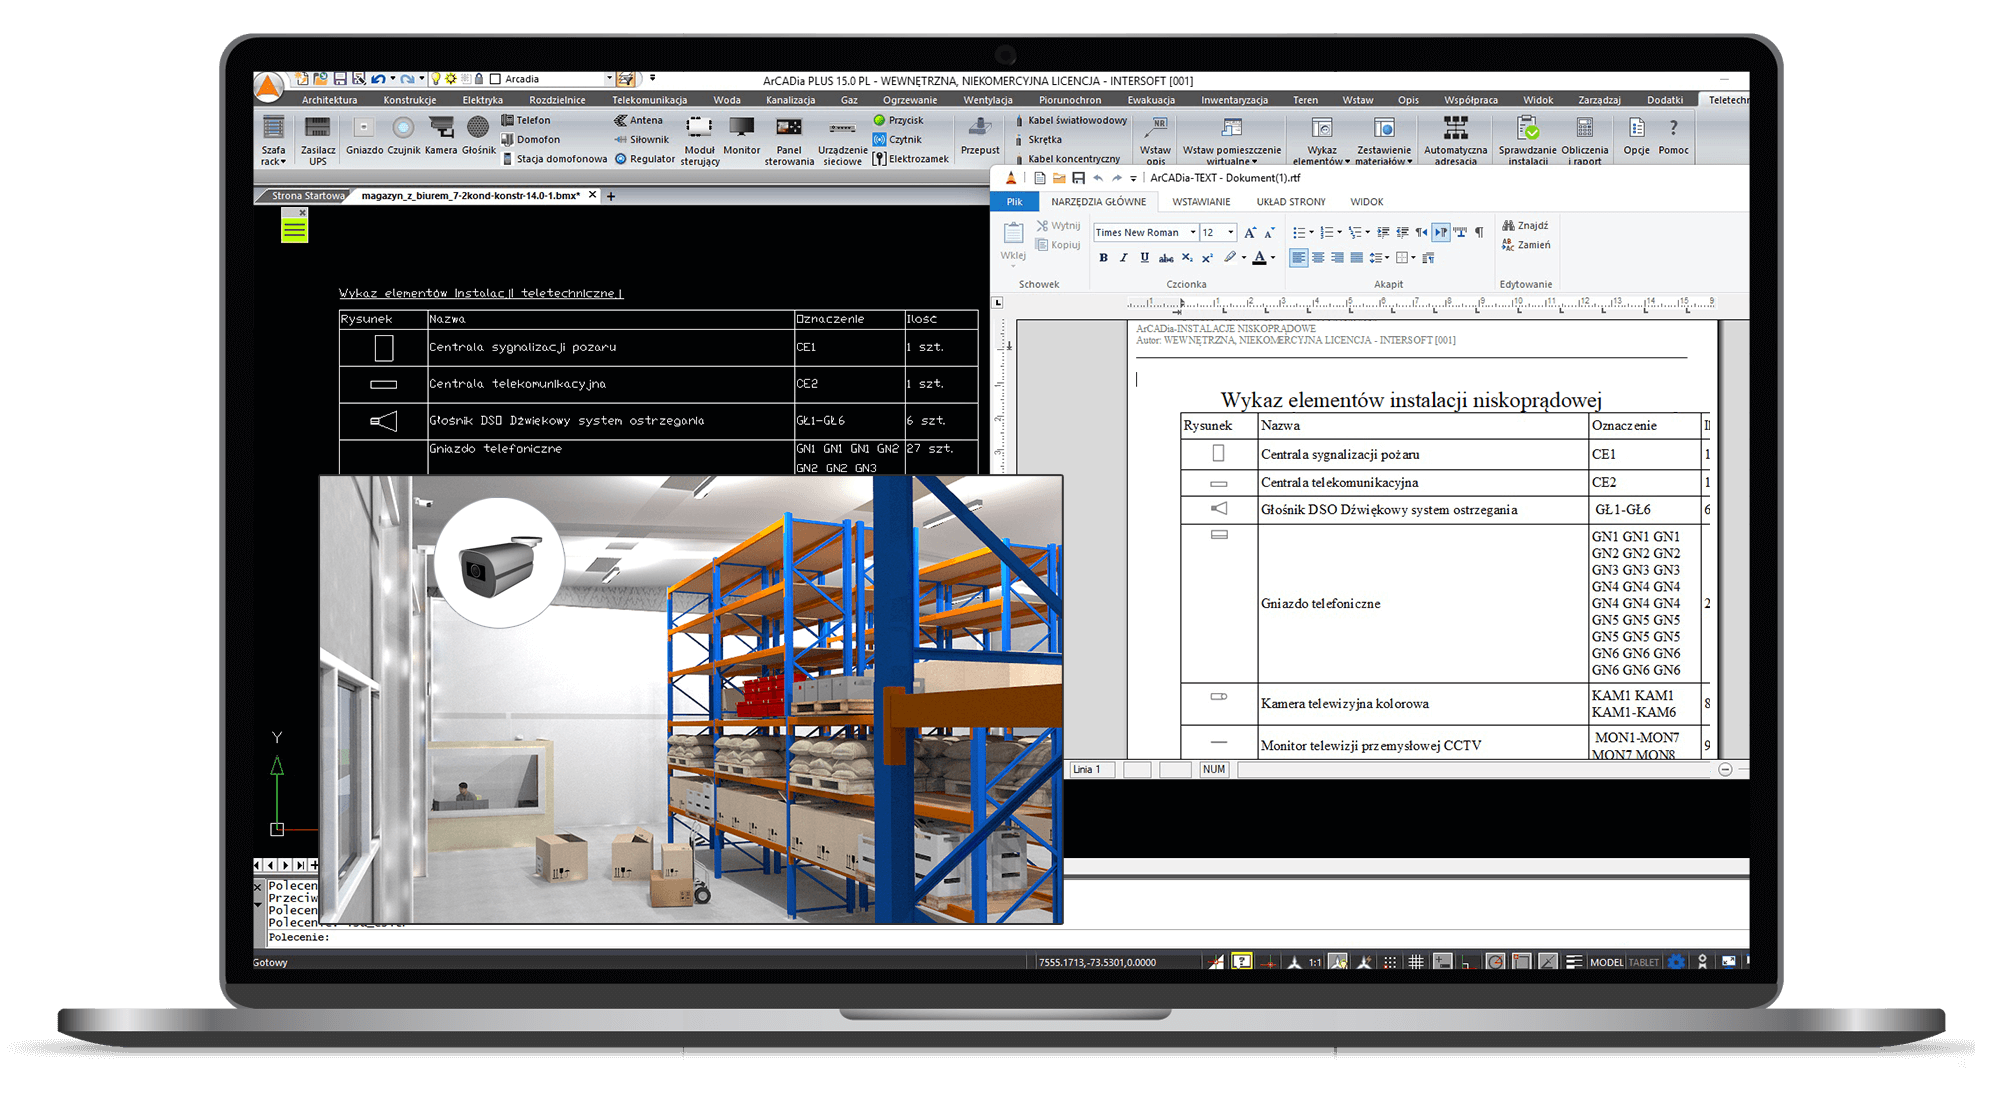Insert a Kamera element from ribbon
This screenshot has height=1100, width=2012.
pos(441,129)
